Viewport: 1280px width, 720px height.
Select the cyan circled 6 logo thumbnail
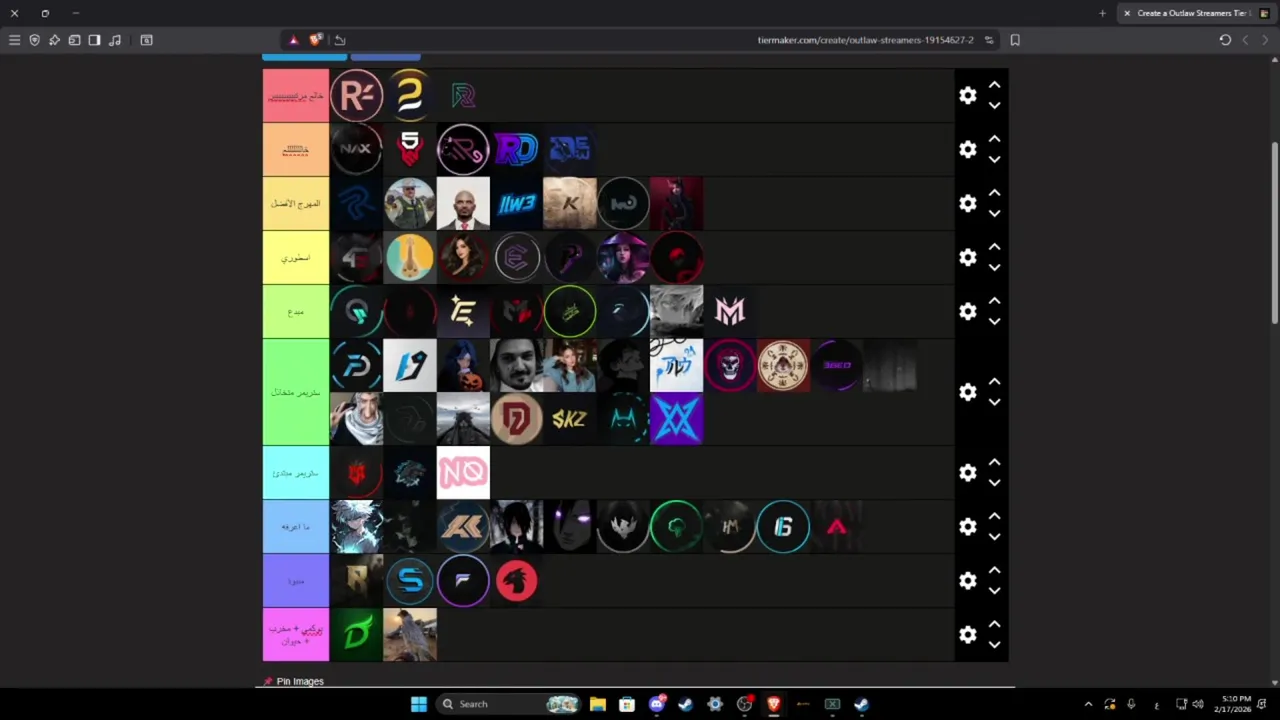[783, 526]
